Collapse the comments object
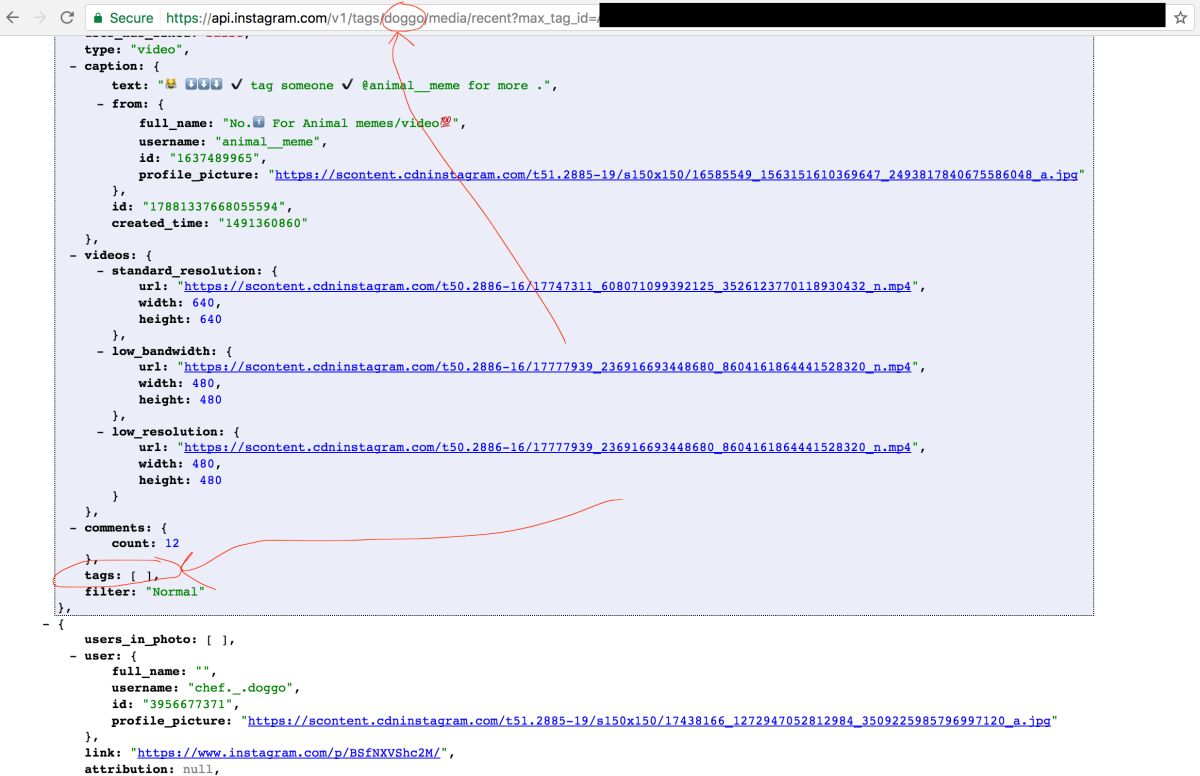Screen dimensions: 1200x776 coord(74,527)
